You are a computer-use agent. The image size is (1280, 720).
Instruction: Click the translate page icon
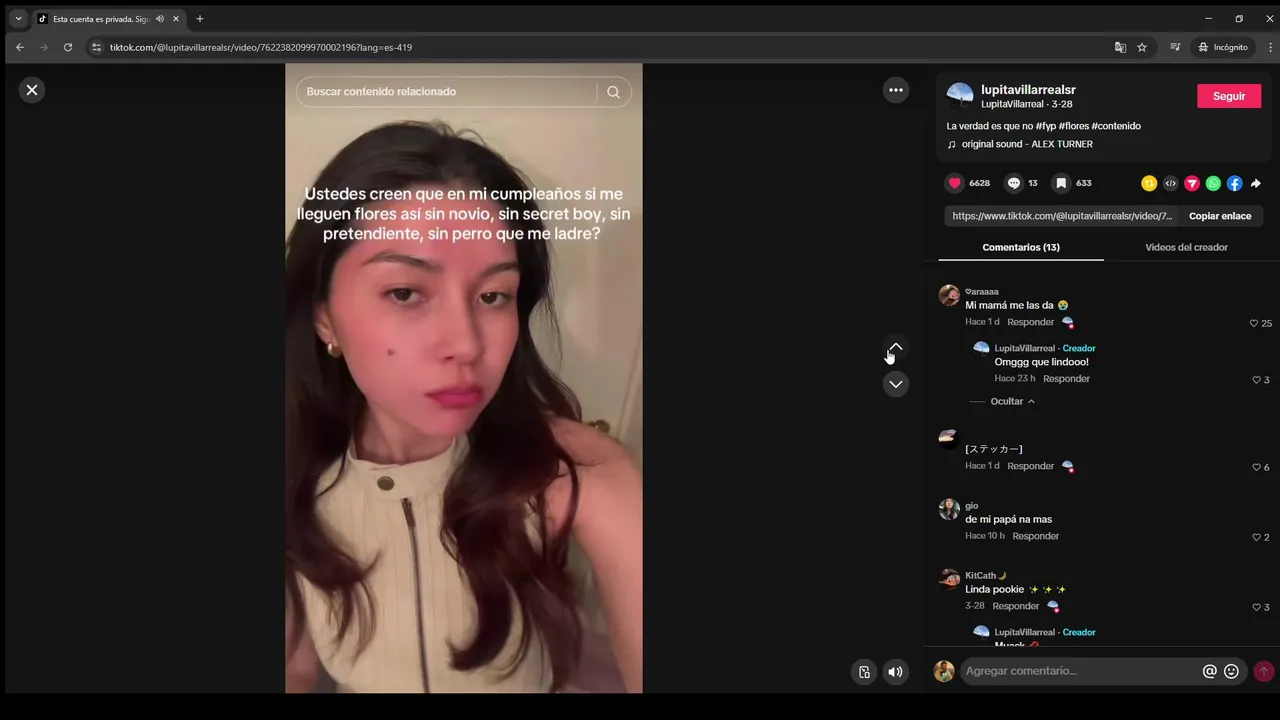(1120, 47)
